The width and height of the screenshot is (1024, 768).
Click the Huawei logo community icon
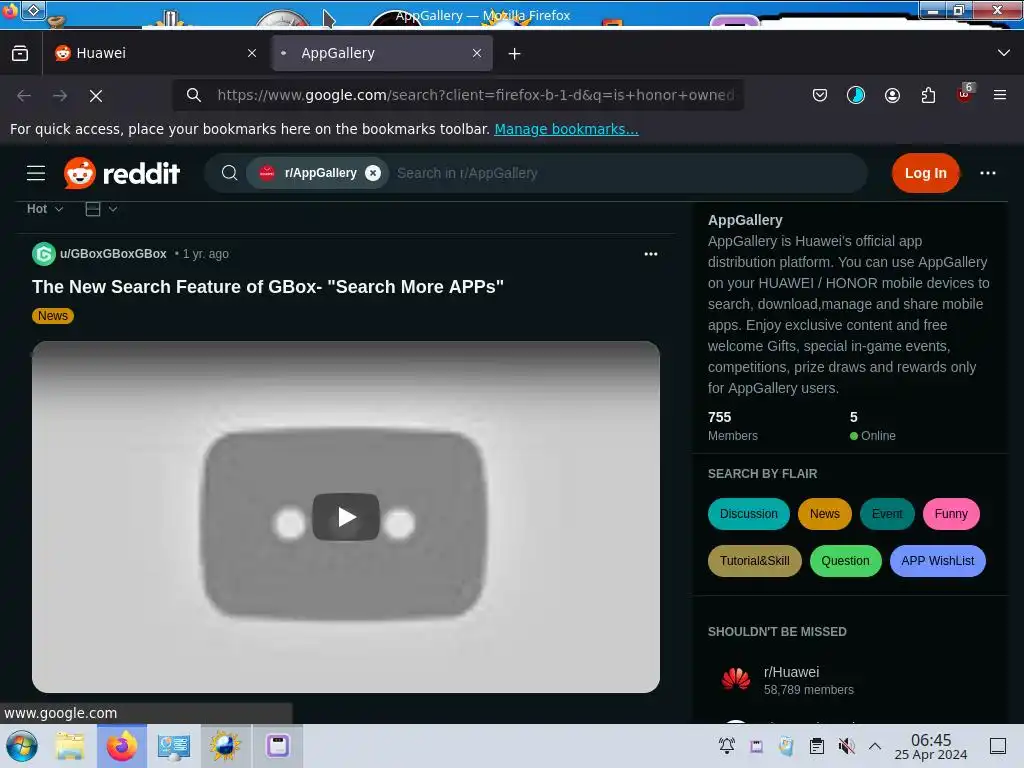pos(736,680)
